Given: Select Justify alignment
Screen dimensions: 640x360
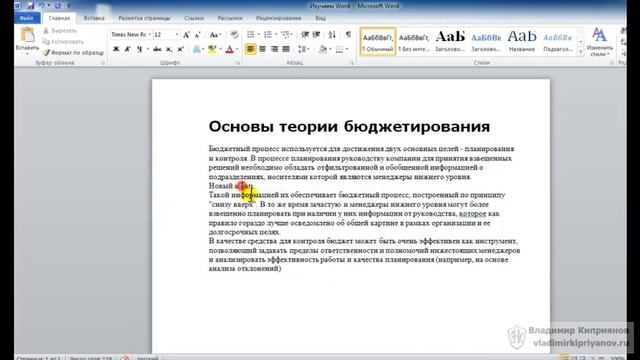Looking at the screenshot, I should pyautogui.click(x=286, y=49).
